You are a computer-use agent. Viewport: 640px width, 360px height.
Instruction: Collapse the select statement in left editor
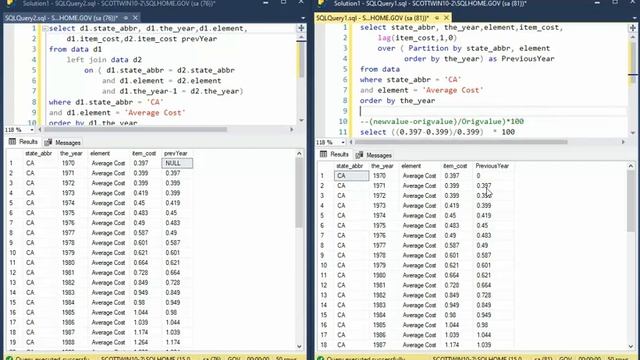[45, 29]
